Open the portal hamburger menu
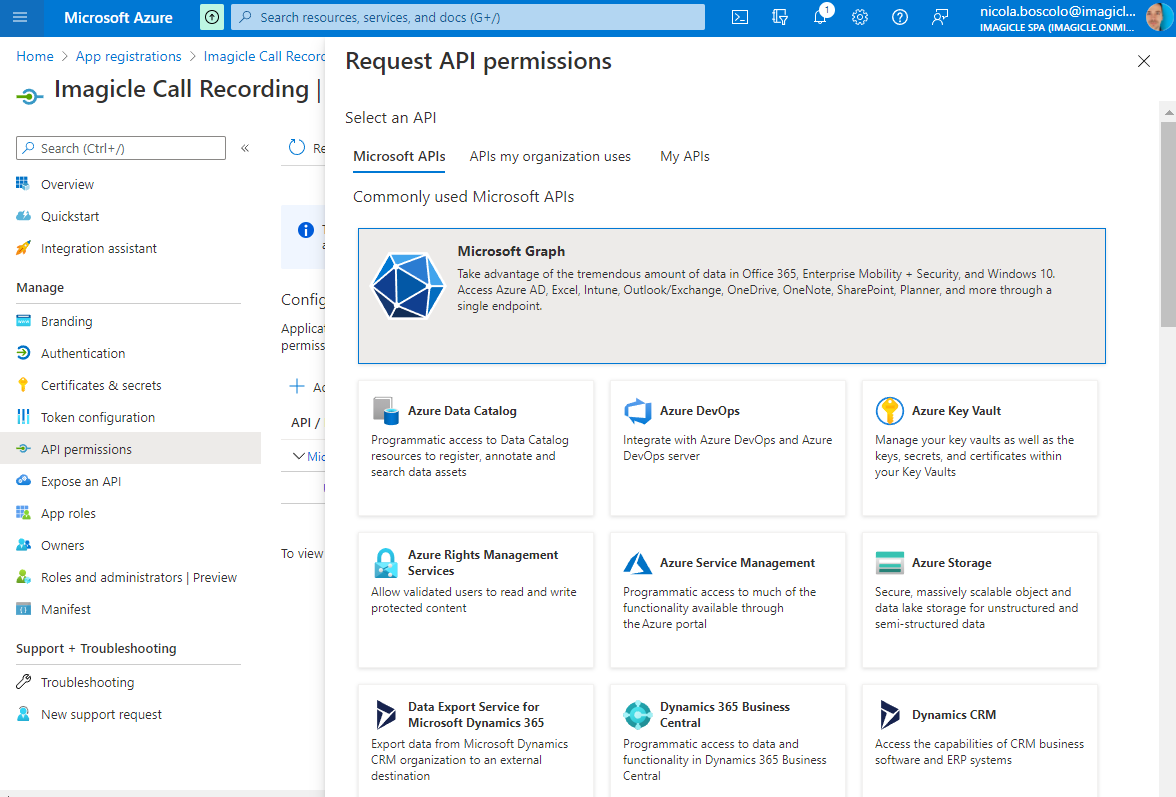This screenshot has height=797, width=1176. (x=21, y=17)
